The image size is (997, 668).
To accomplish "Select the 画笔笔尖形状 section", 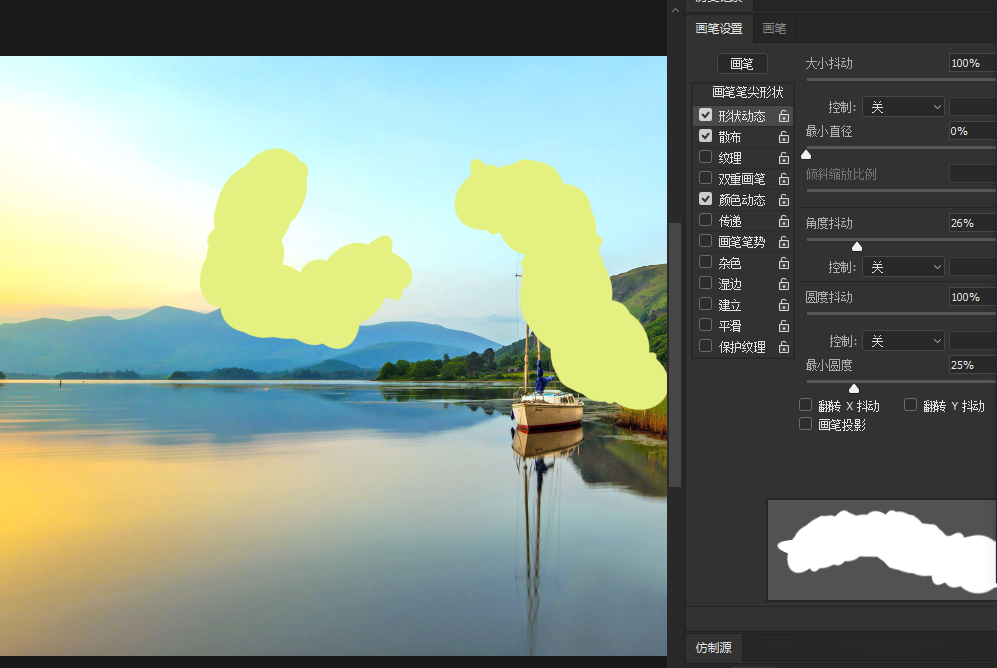I will [743, 93].
